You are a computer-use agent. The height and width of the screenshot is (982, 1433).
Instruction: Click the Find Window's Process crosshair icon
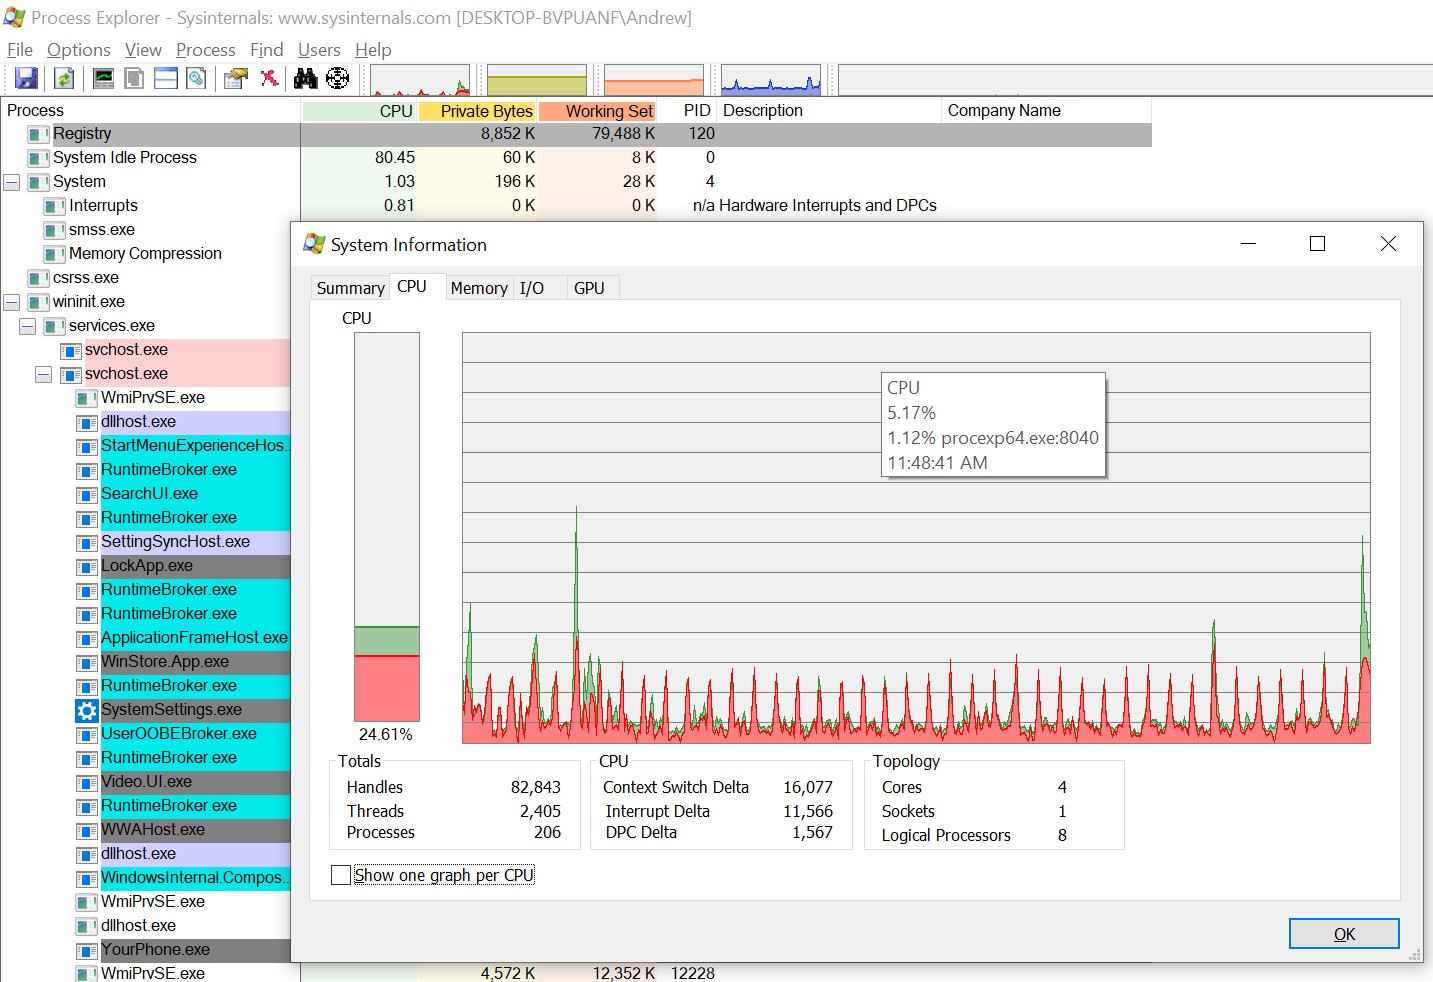coord(338,78)
